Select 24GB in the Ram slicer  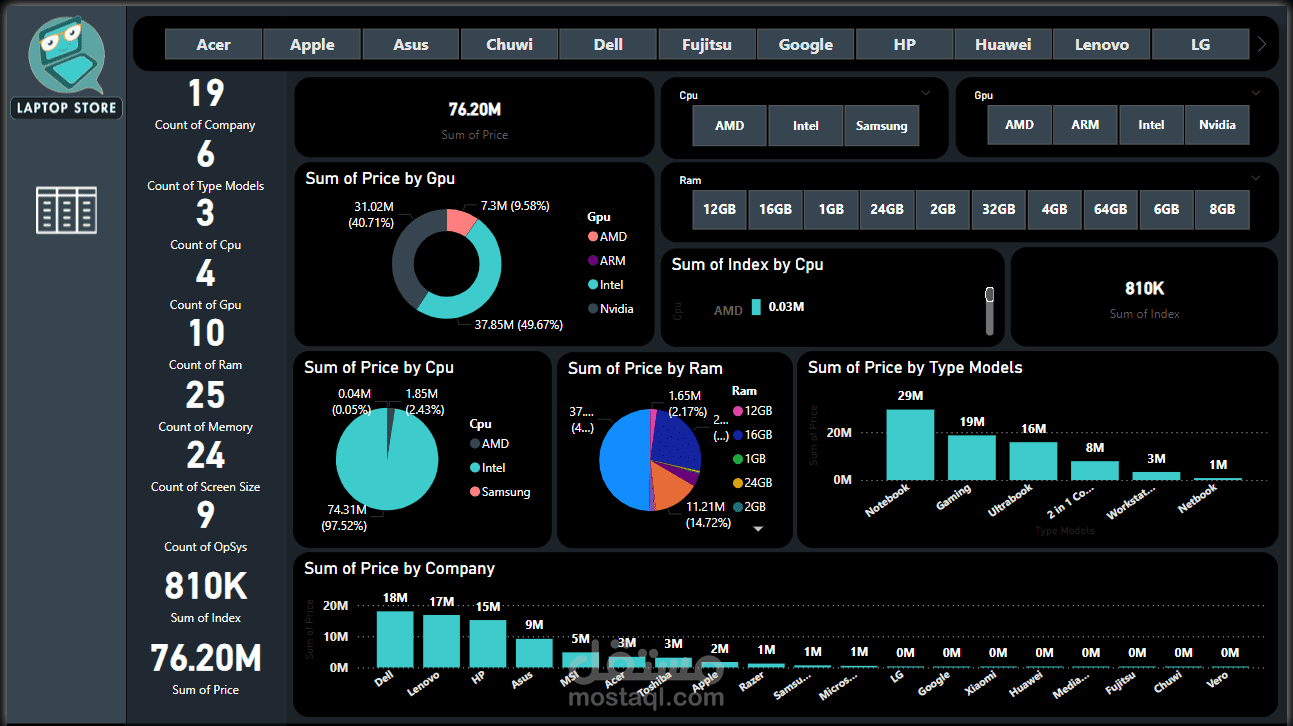tap(887, 210)
